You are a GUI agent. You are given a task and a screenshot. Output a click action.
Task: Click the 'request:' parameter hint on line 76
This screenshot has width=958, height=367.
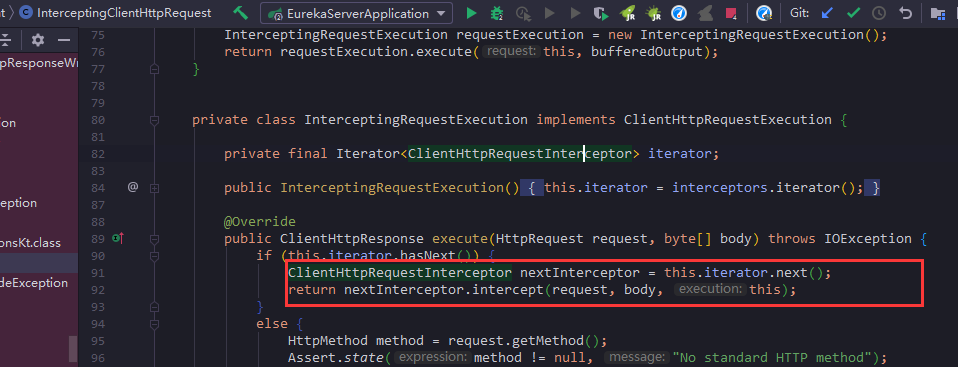click(x=511, y=52)
